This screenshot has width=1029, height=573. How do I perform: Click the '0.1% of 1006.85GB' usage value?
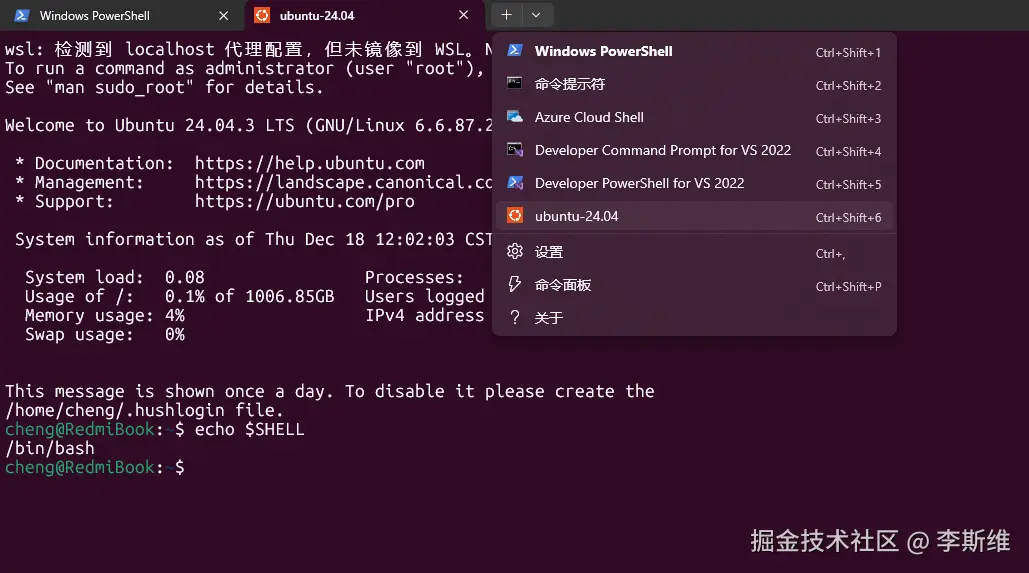coord(249,296)
